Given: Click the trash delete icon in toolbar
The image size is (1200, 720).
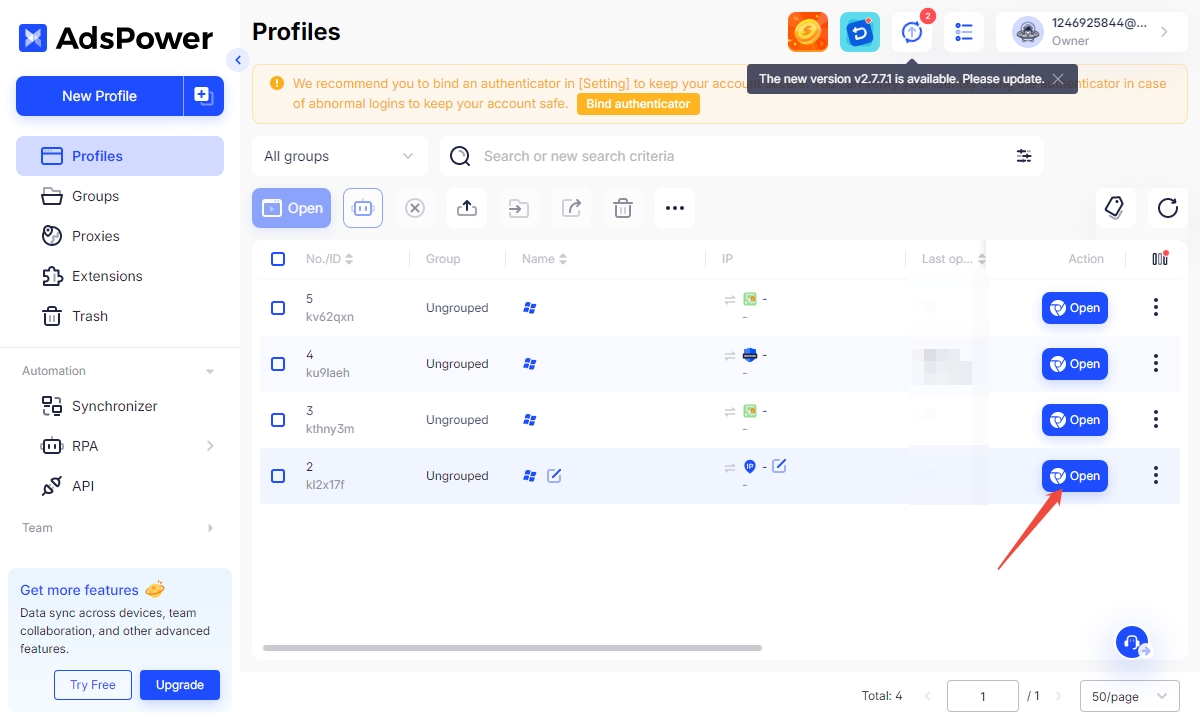Looking at the screenshot, I should (x=623, y=208).
